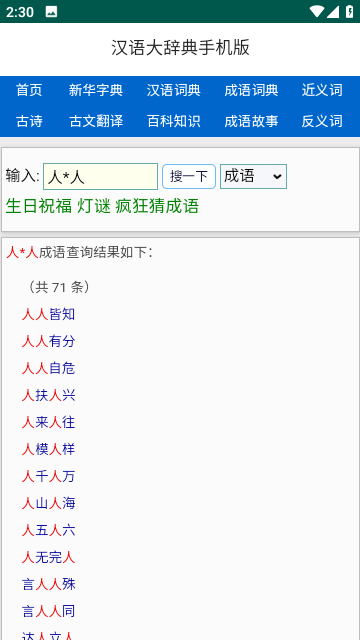Open idiom 人千人万
Screen dimensions: 360x640
pos(49,476)
